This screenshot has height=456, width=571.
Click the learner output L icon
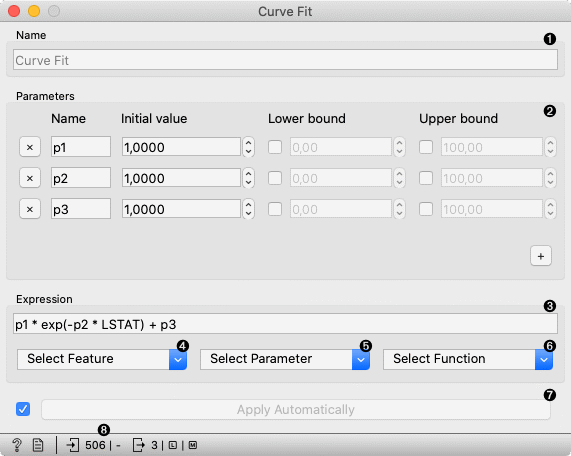173,445
